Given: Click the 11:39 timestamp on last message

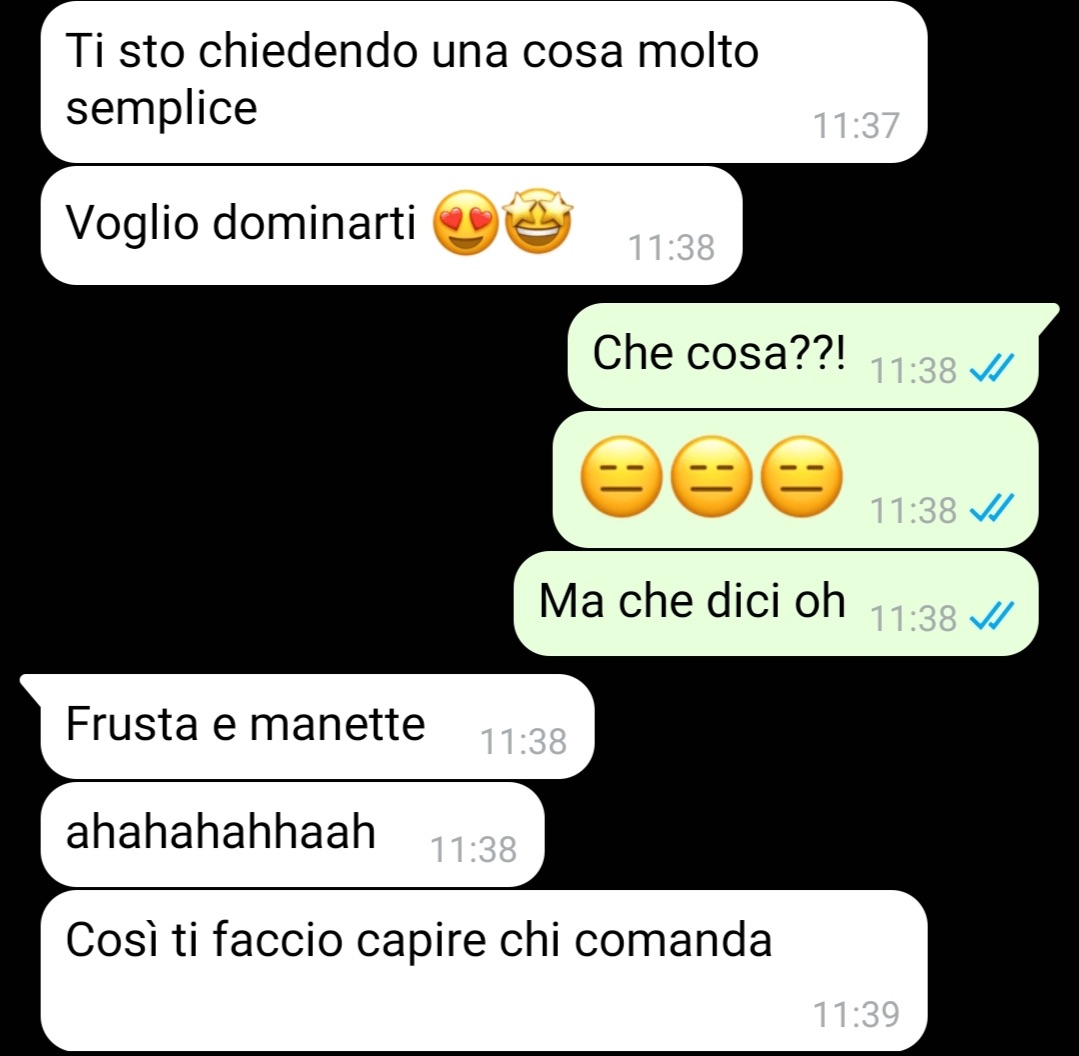Looking at the screenshot, I should [856, 1014].
